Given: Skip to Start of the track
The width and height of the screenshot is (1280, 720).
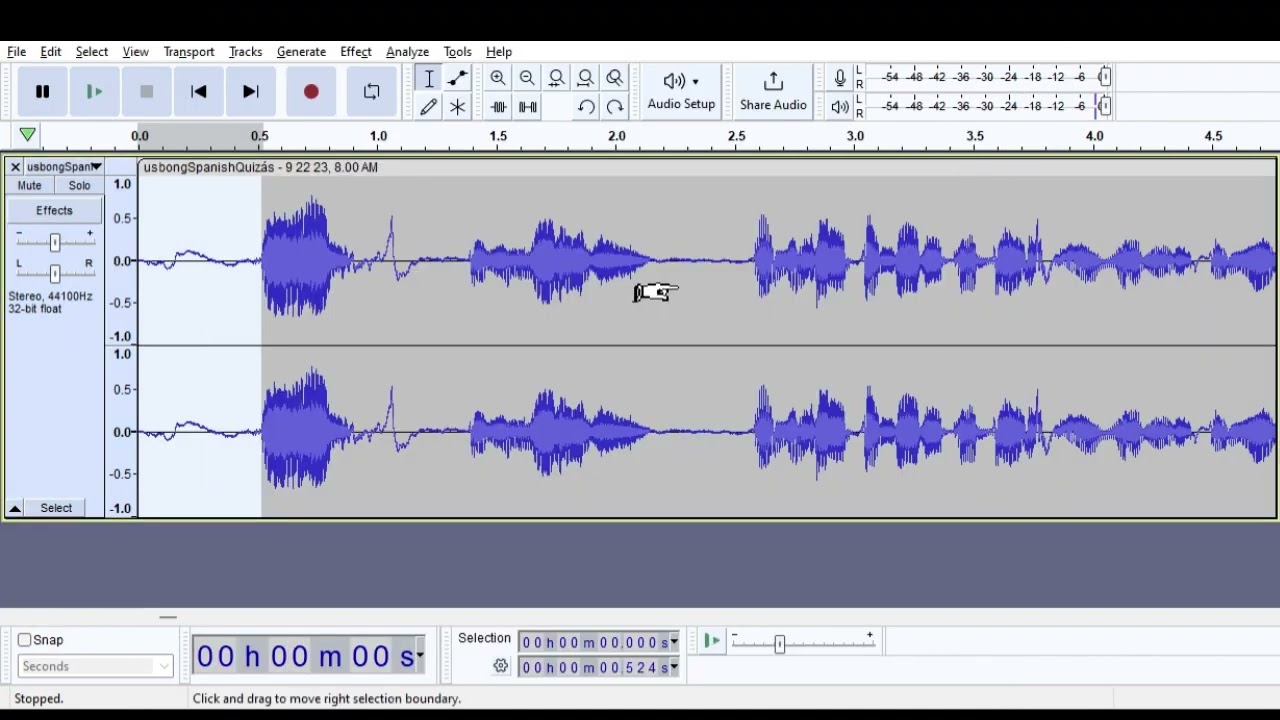Looking at the screenshot, I should point(198,92).
